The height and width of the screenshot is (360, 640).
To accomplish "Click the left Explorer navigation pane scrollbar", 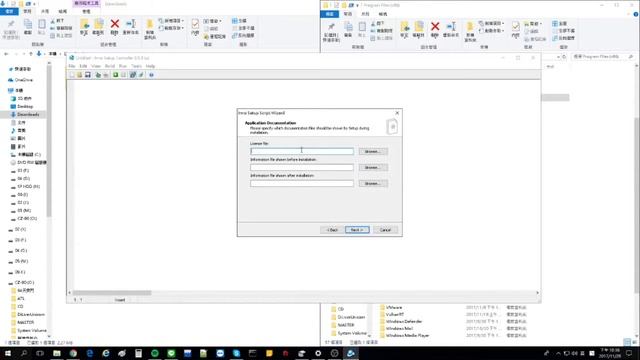I will [x=49, y=141].
